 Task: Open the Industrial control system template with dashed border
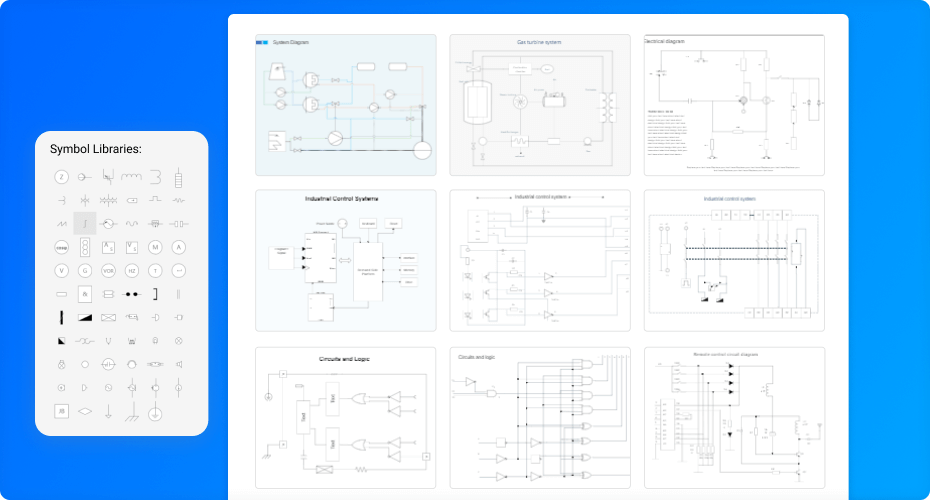click(x=734, y=260)
